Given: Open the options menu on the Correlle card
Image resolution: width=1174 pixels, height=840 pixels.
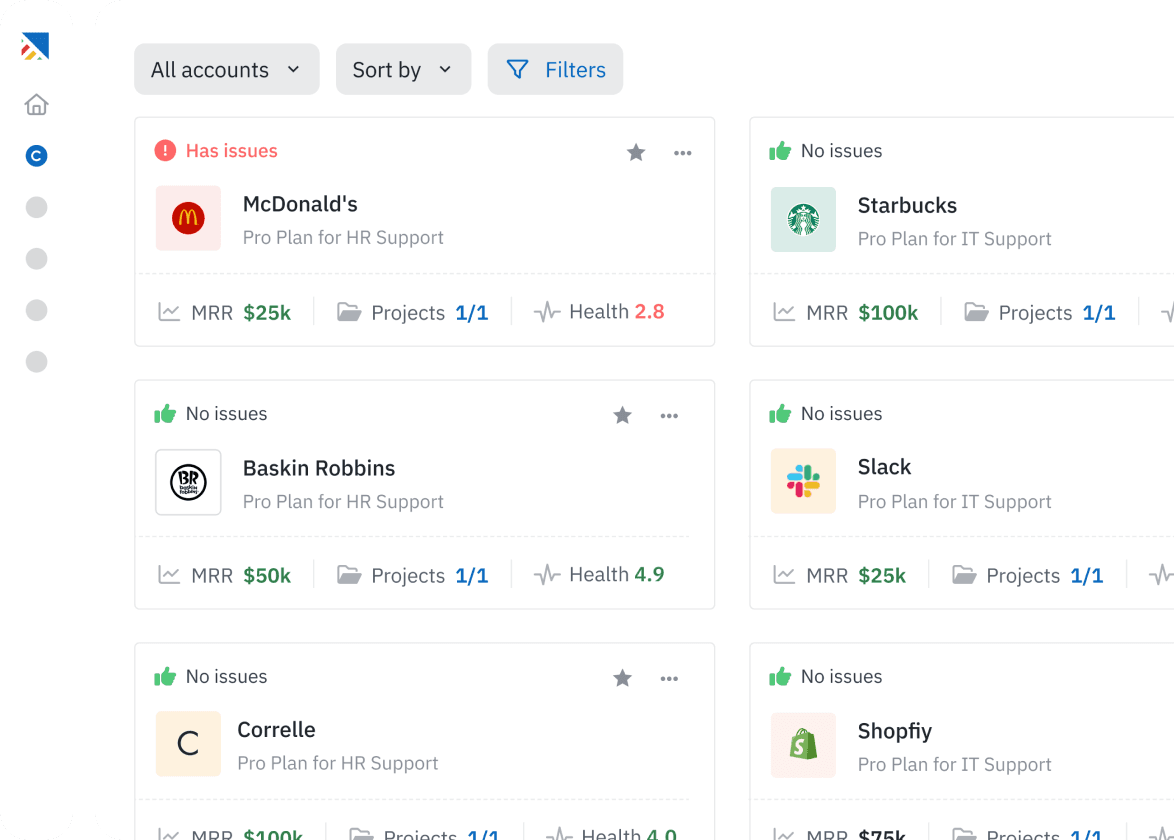Looking at the screenshot, I should tap(669, 678).
